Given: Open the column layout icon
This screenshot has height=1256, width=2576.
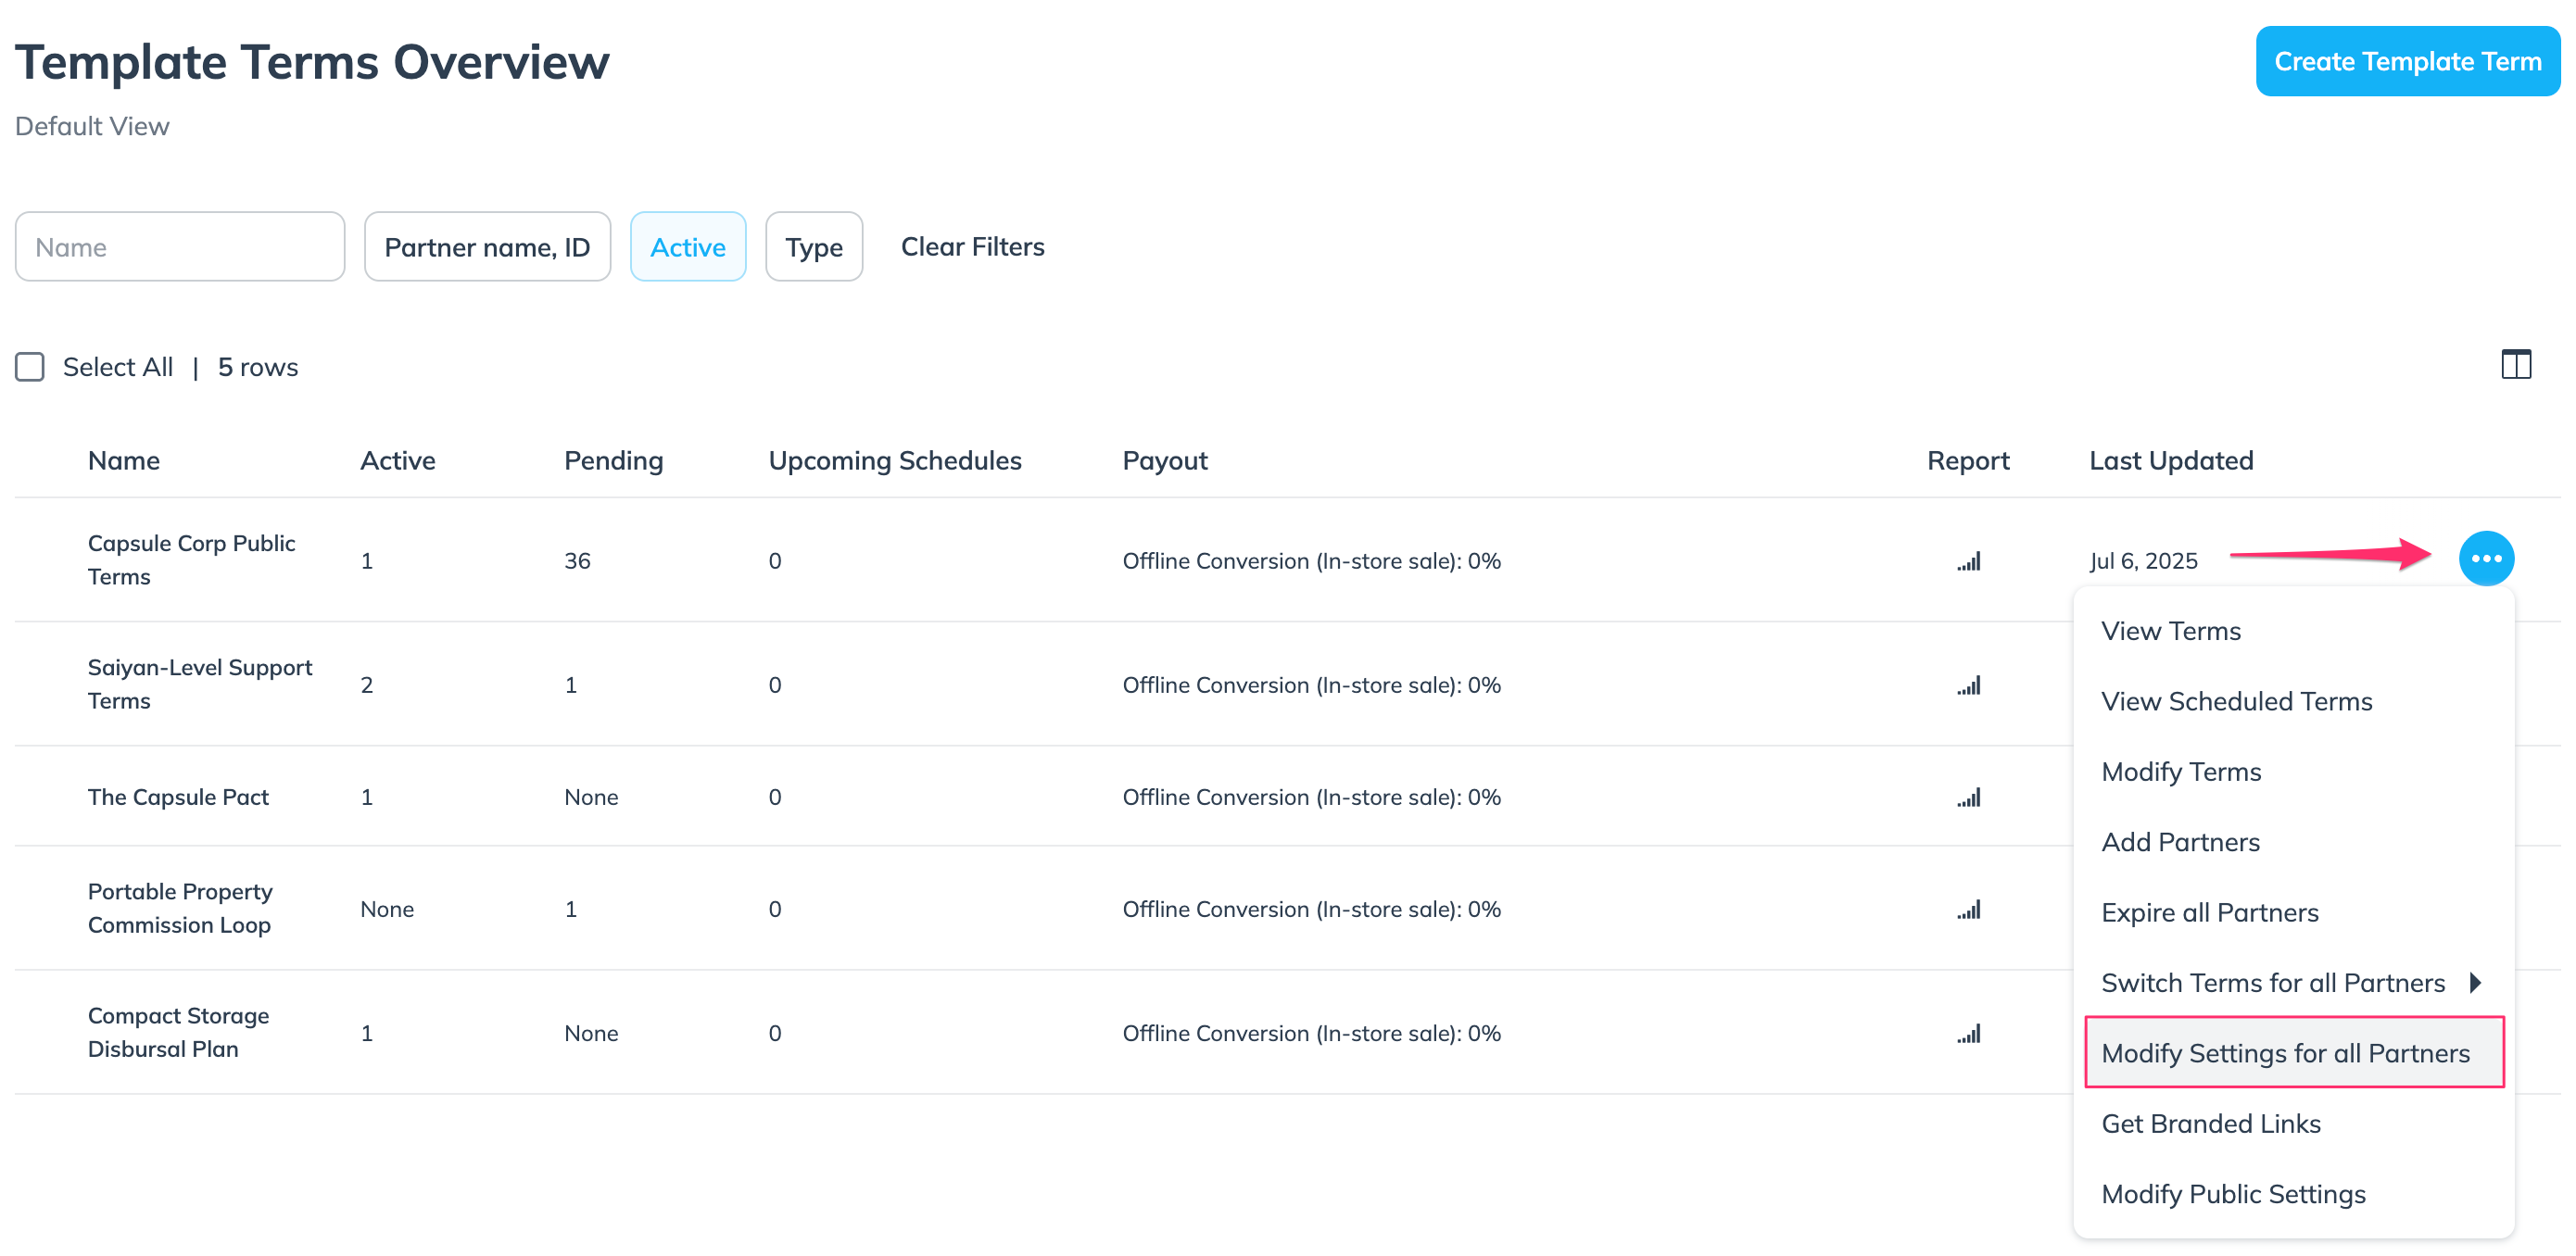Looking at the screenshot, I should [x=2515, y=365].
